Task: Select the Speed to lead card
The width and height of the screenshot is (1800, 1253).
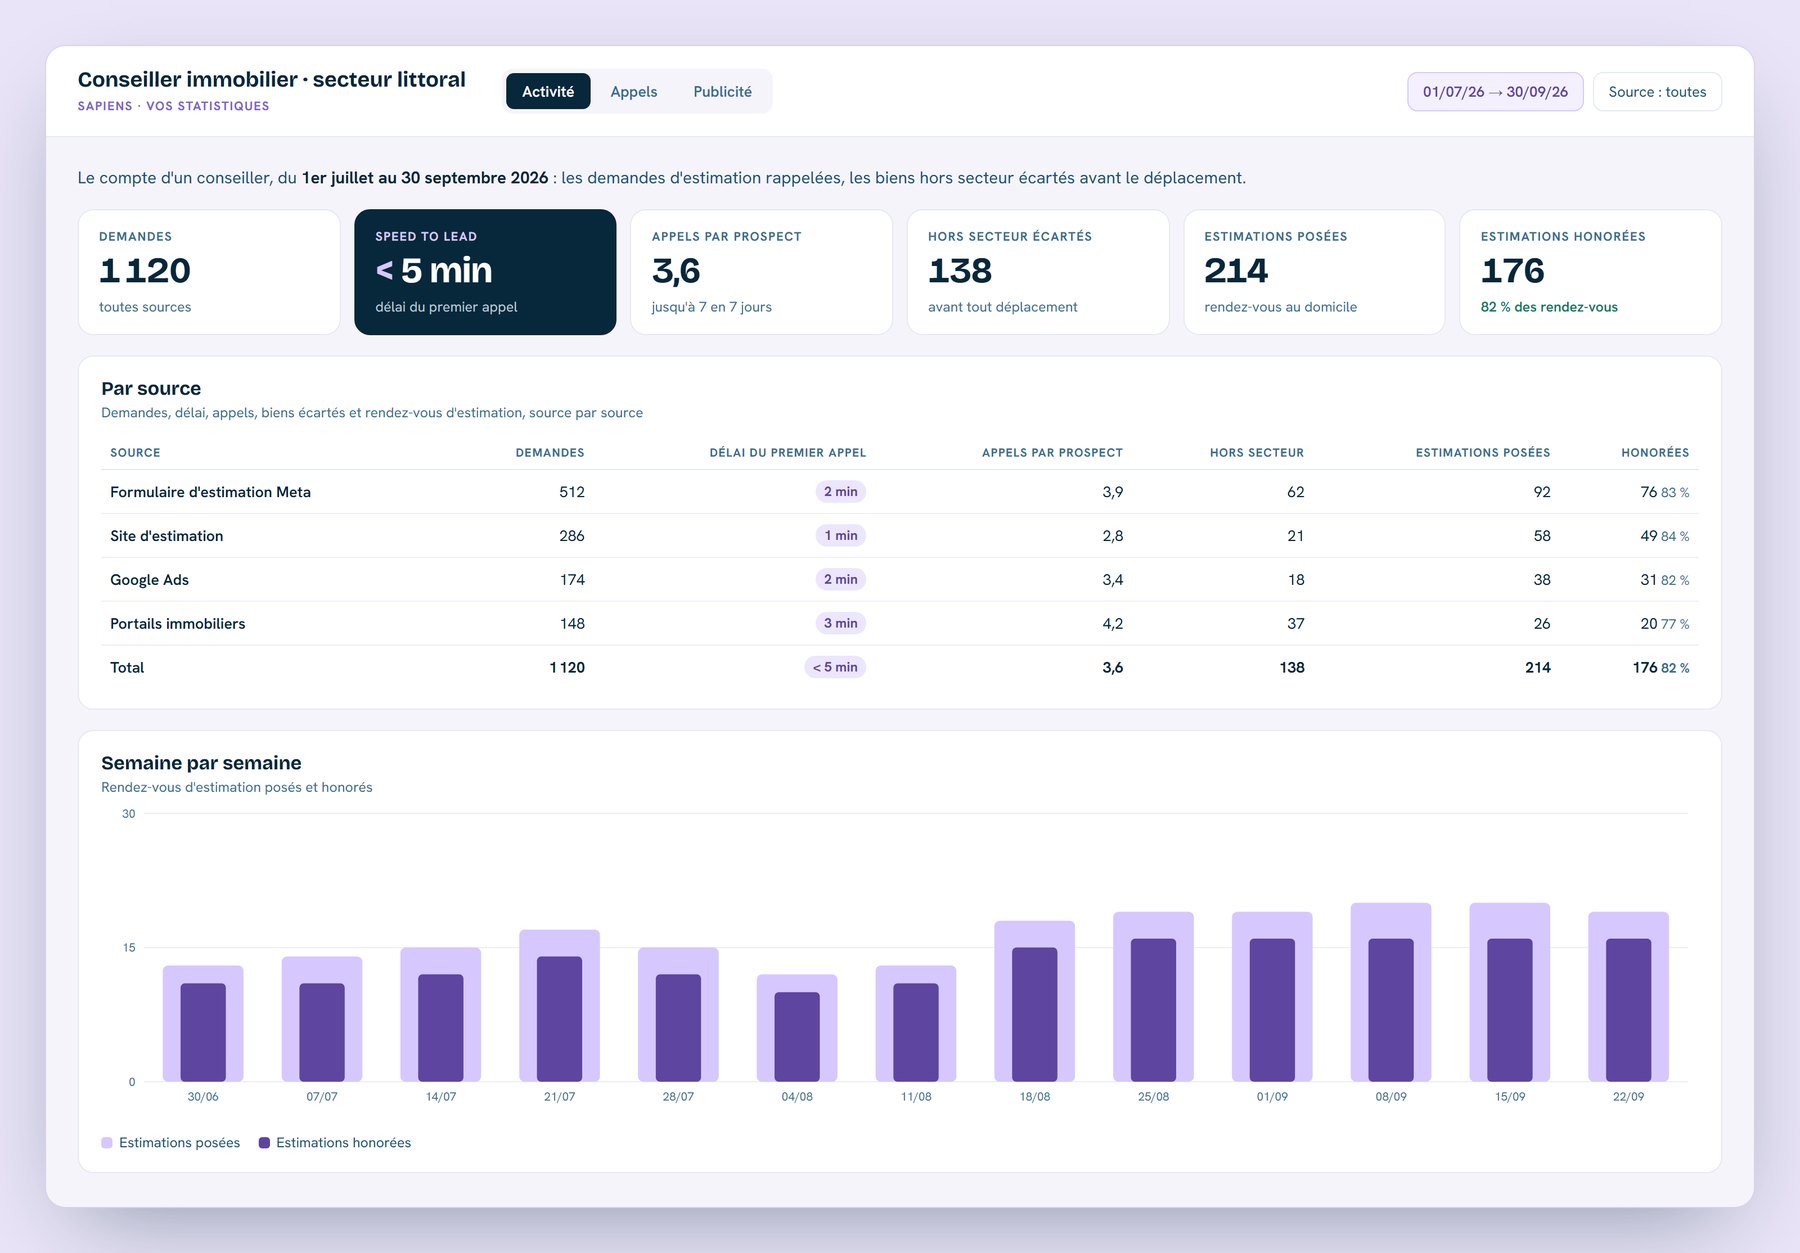Action: pyautogui.click(x=485, y=272)
